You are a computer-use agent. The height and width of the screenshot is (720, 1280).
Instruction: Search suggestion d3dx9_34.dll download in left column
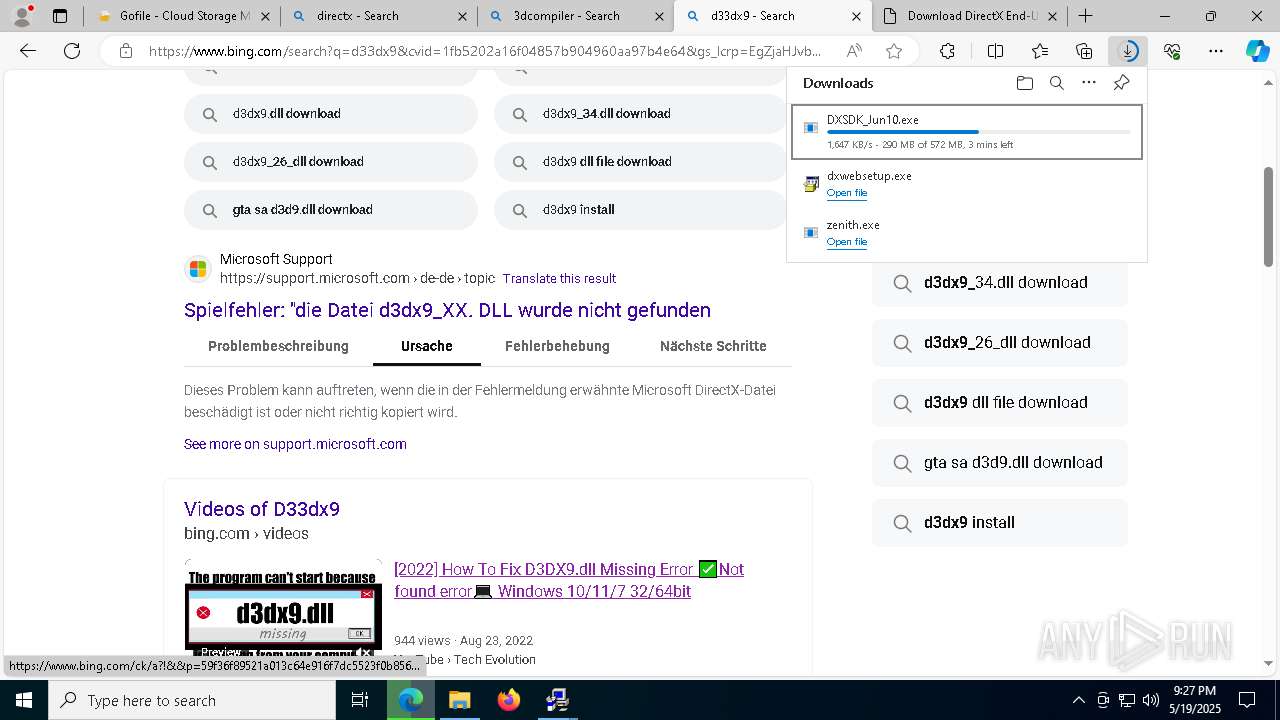coord(640,114)
